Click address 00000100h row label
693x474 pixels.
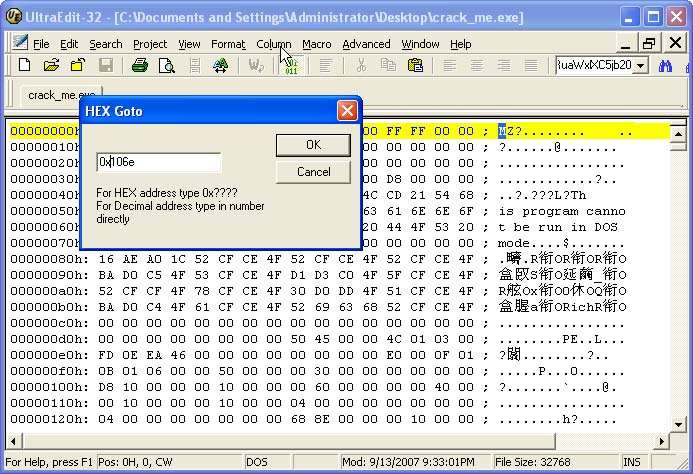tap(50, 387)
